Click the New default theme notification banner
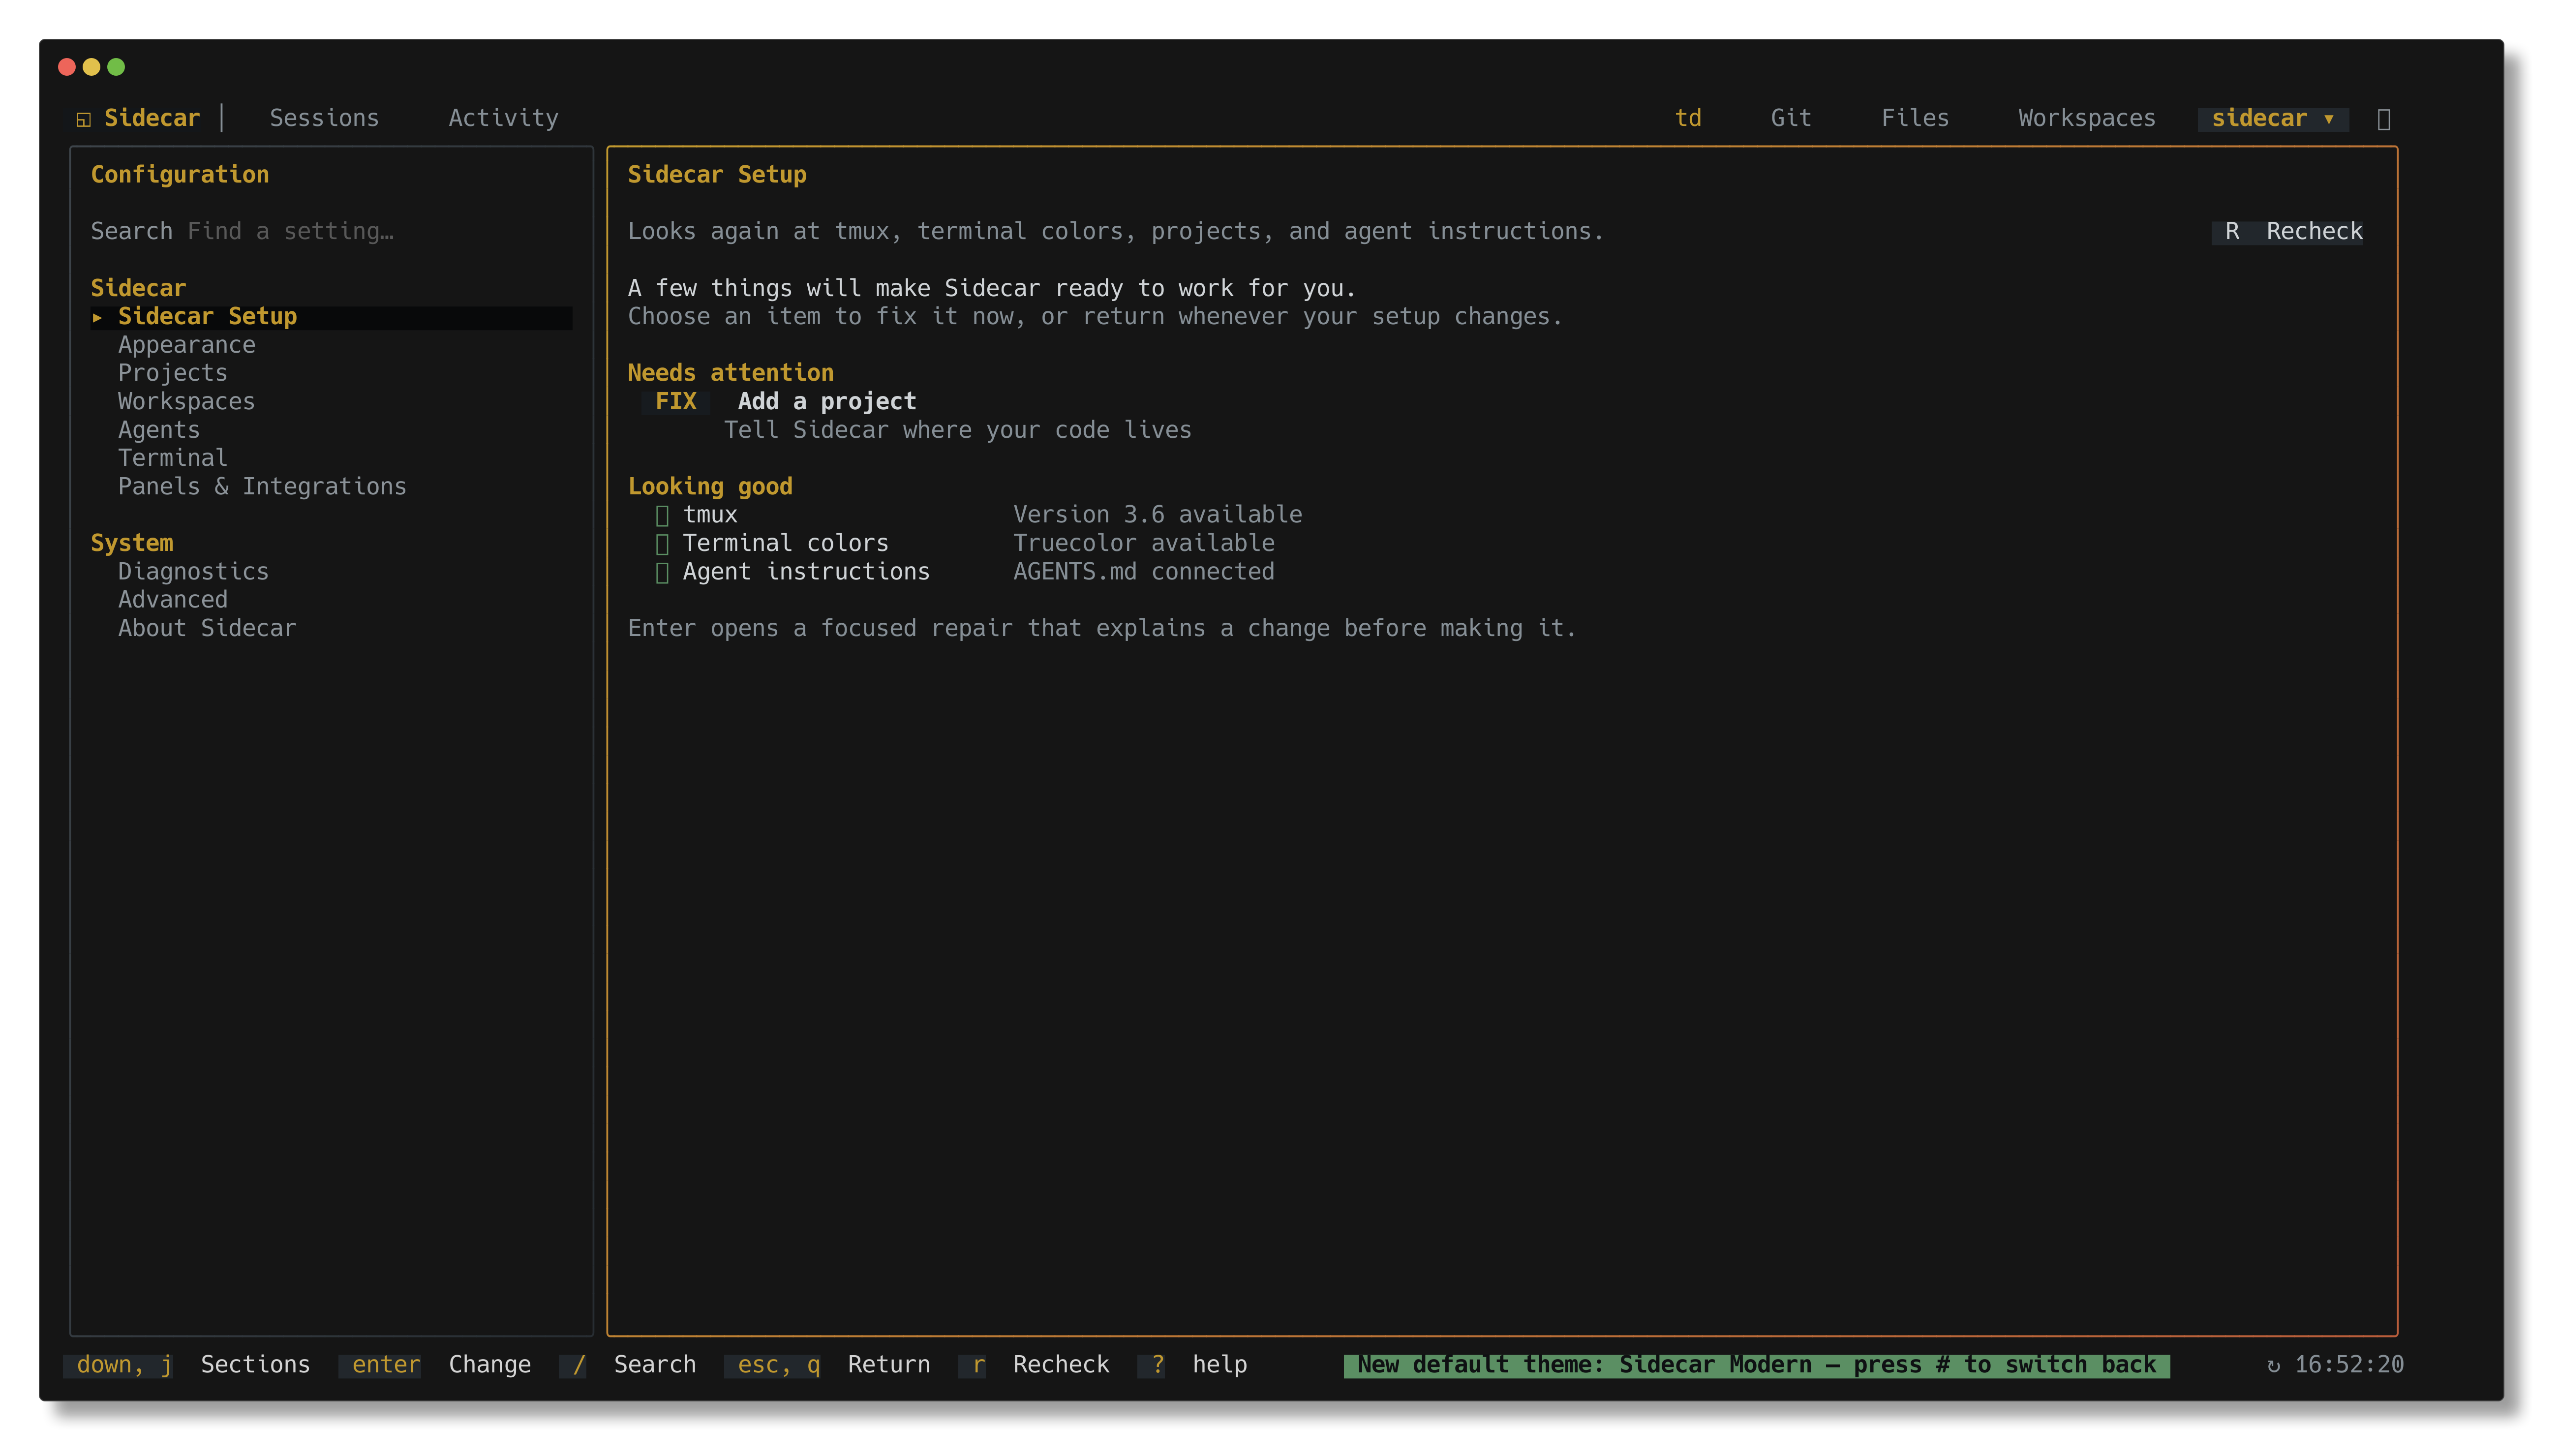This screenshot has height=1456, width=2559. point(1757,1365)
